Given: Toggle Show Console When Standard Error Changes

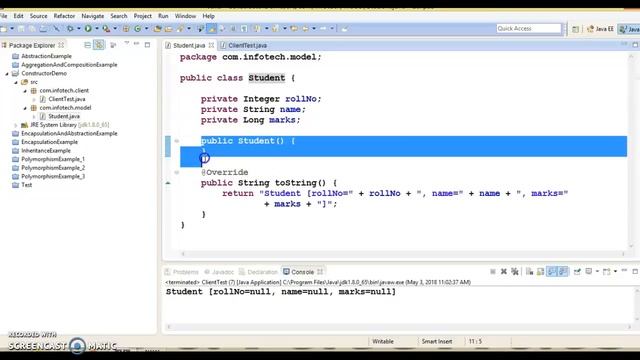Looking at the screenshot, I should pos(563,272).
